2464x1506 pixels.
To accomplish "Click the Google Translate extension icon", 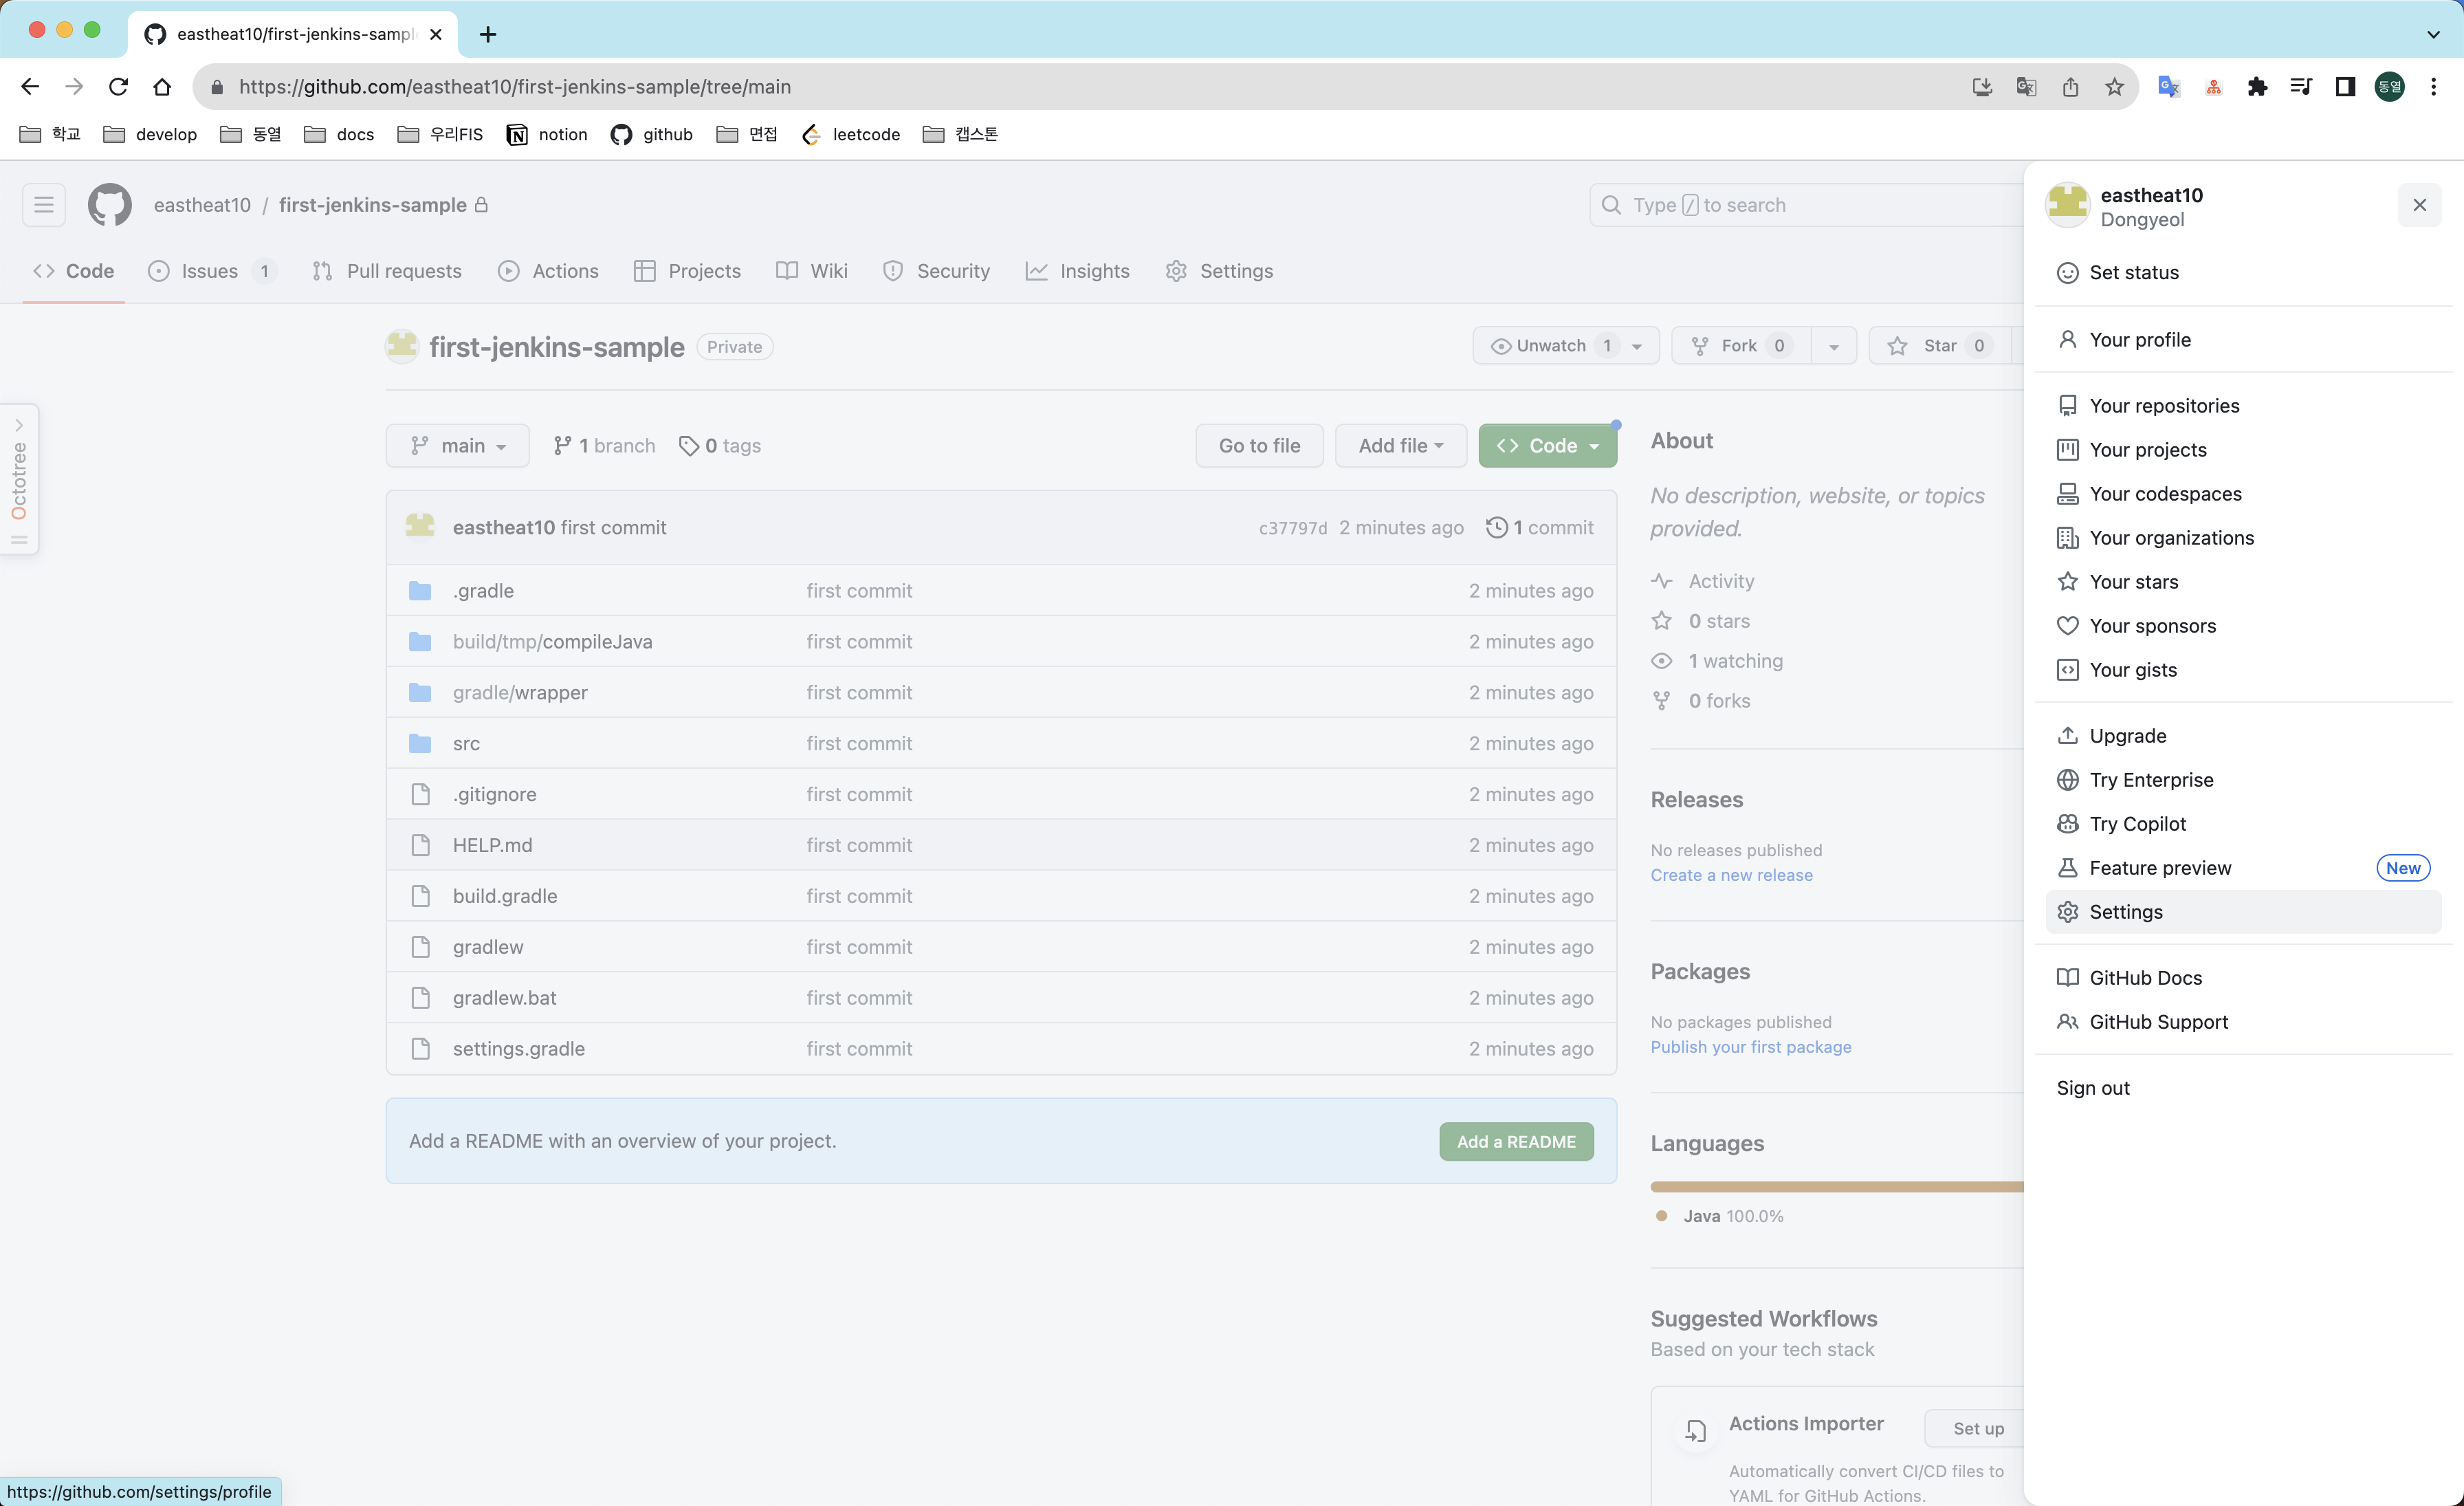I will coord(2168,87).
